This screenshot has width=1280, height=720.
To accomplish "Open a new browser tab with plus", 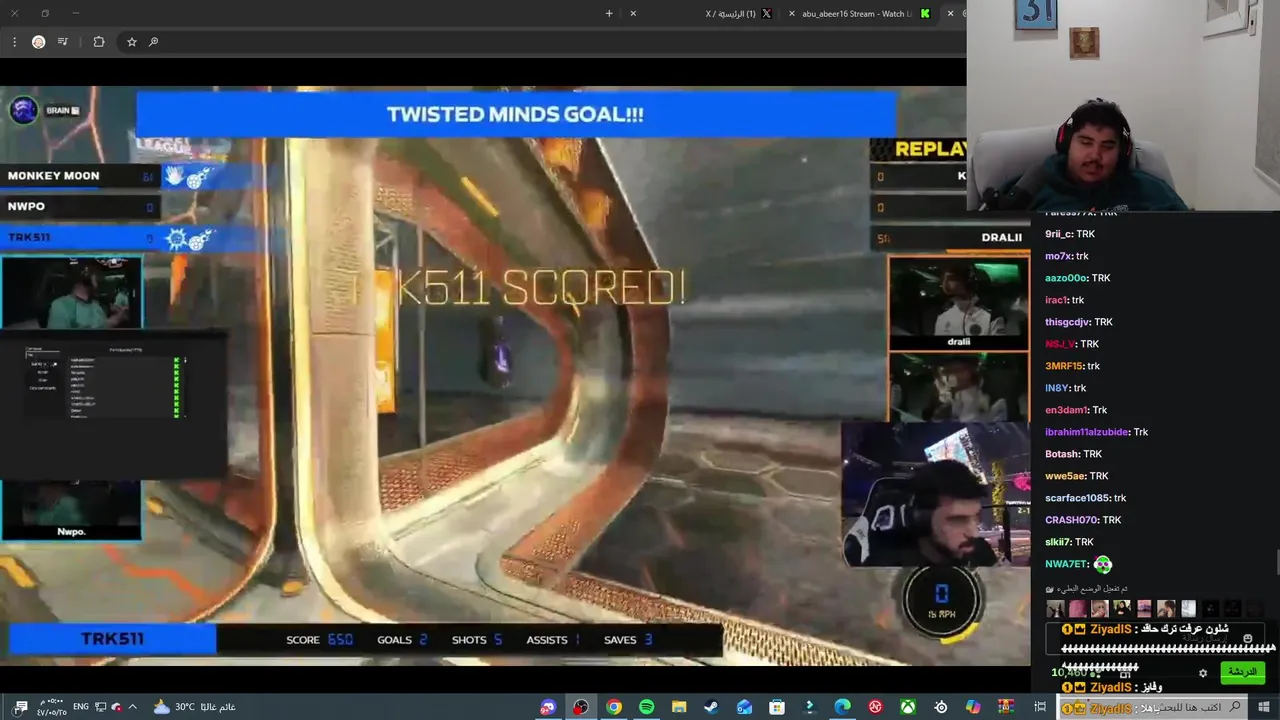I will click(609, 14).
